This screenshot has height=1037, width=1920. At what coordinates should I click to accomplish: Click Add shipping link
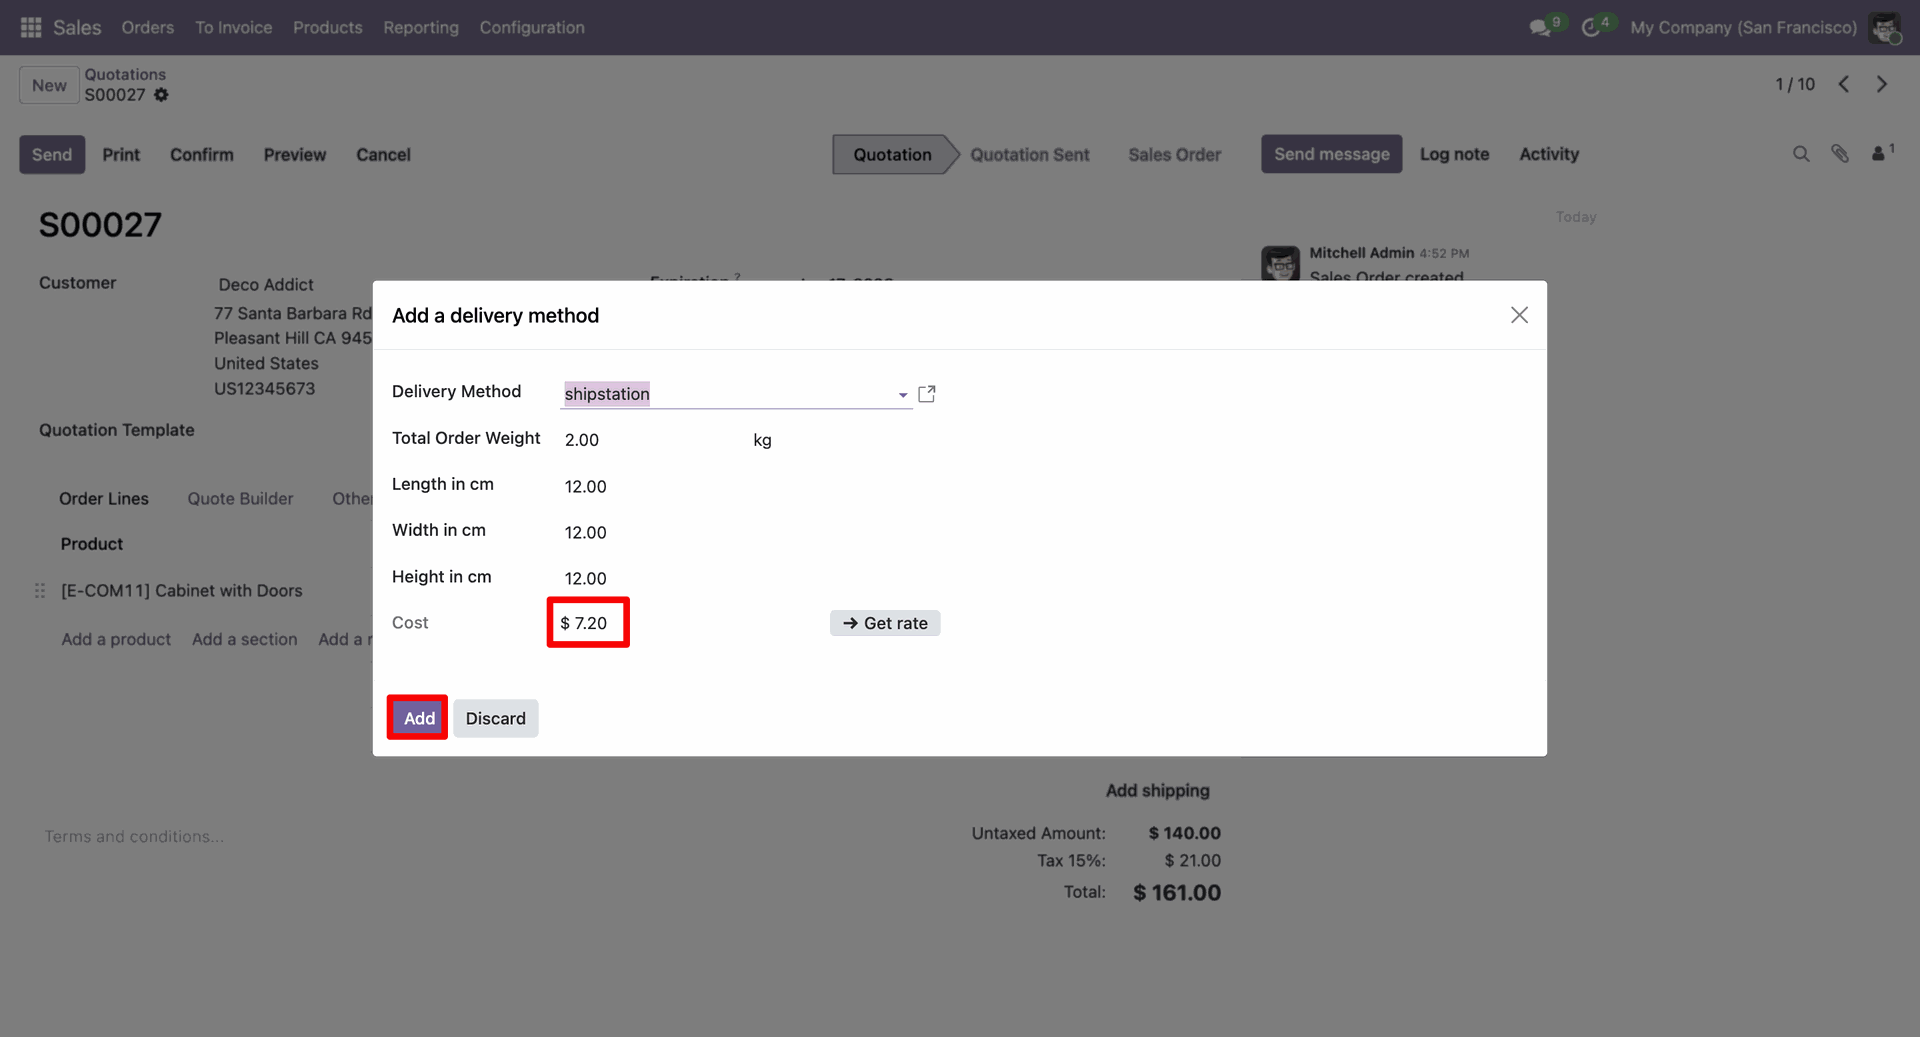click(x=1158, y=790)
